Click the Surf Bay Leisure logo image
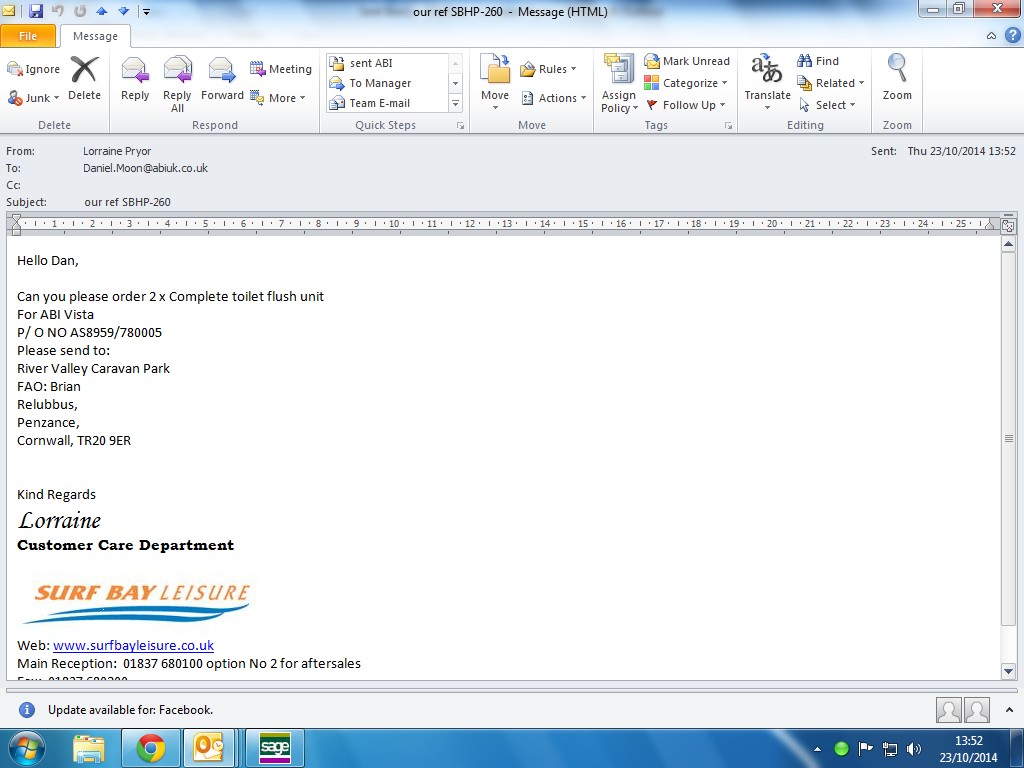 click(137, 601)
